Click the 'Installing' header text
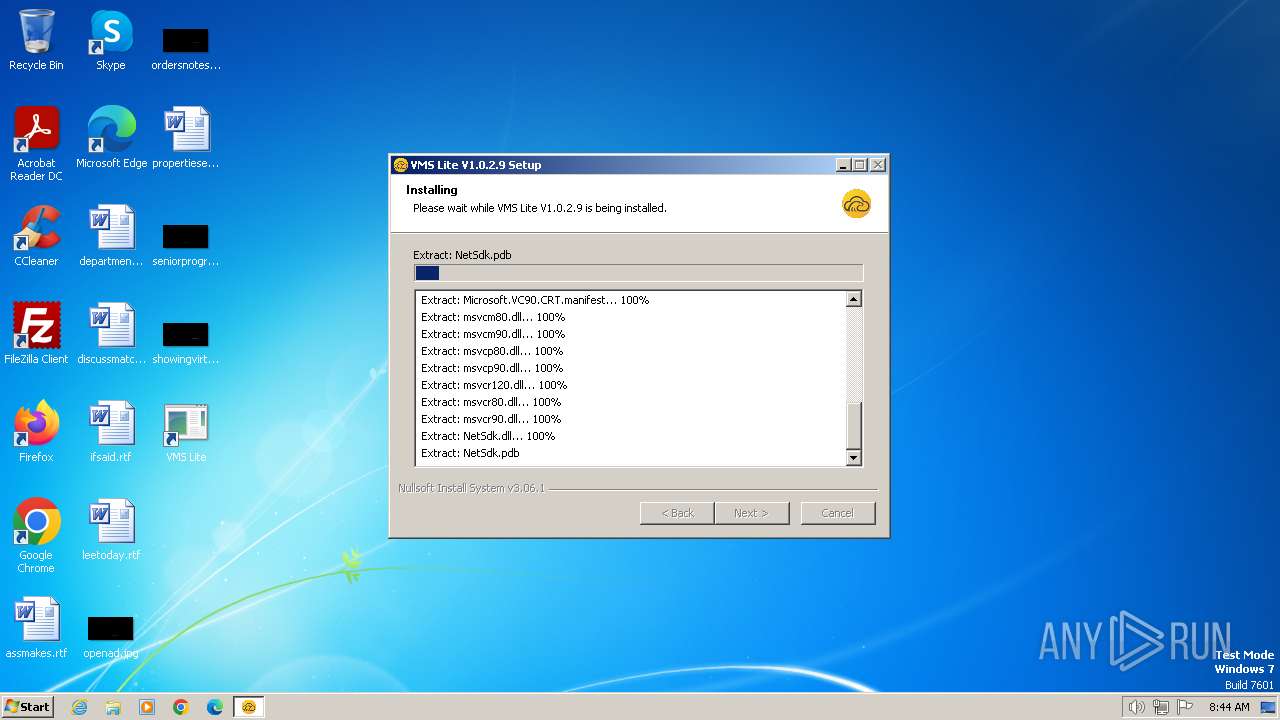 [x=432, y=190]
